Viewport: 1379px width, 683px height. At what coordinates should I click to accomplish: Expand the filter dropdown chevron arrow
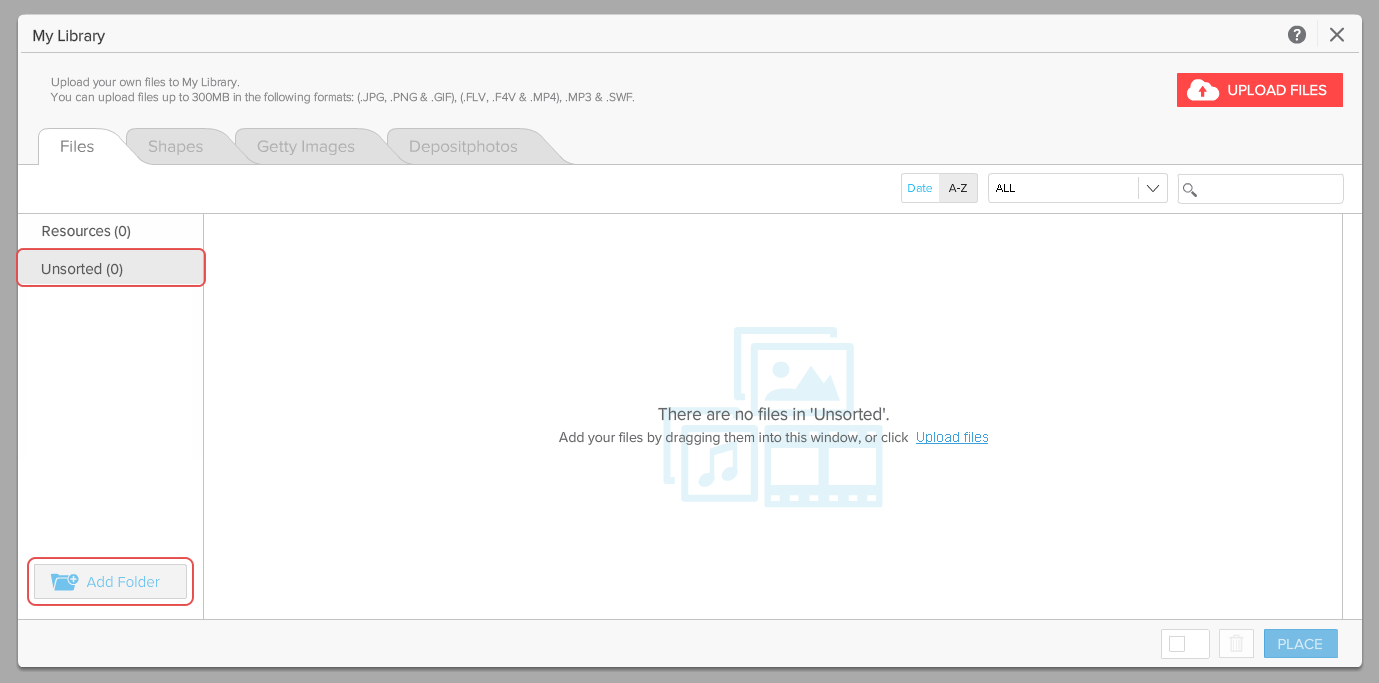click(x=1153, y=188)
